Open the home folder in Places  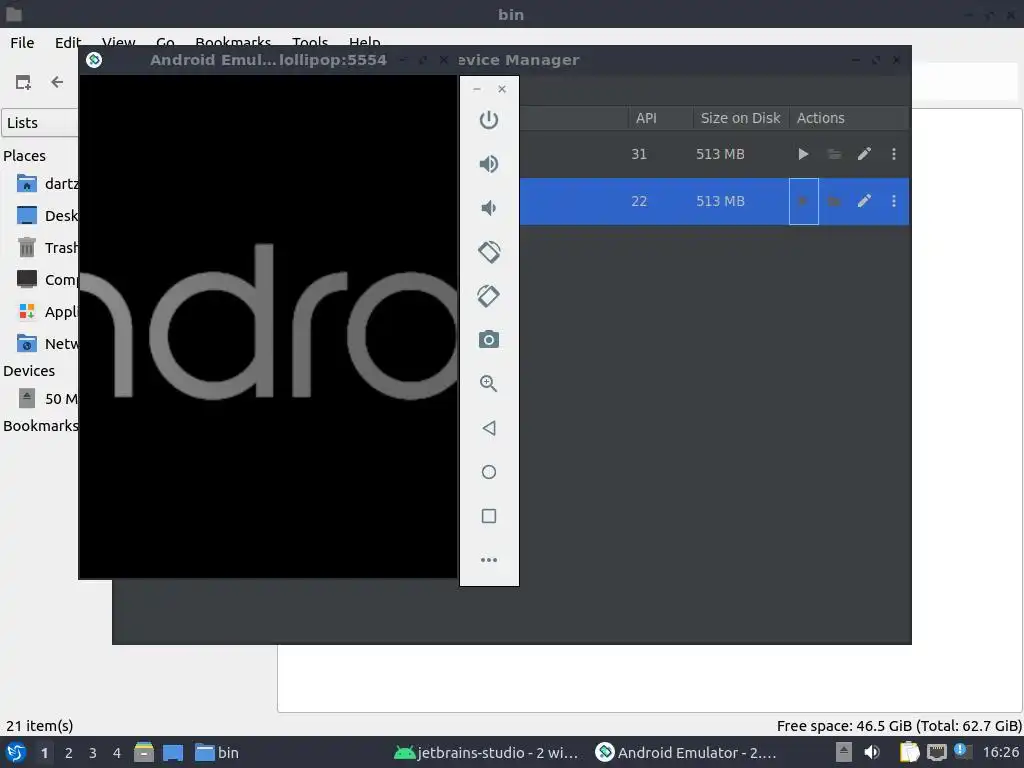tap(46, 184)
